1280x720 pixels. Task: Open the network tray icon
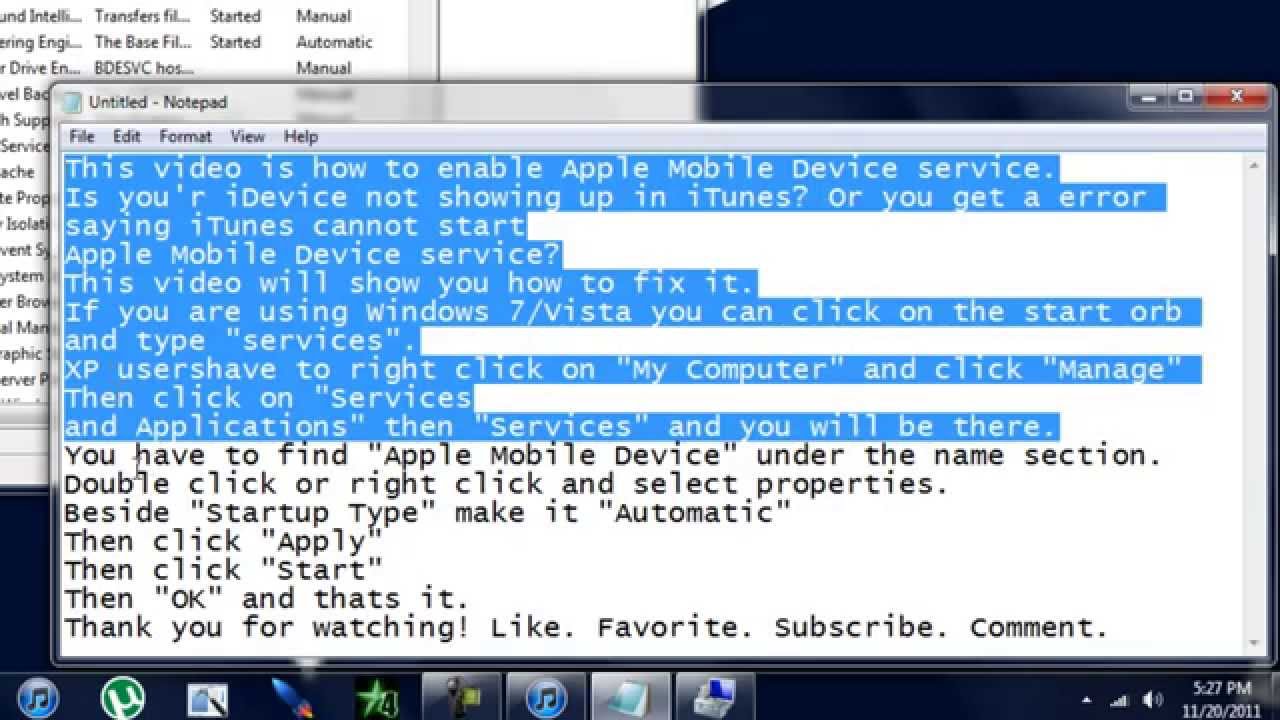[x=1121, y=700]
